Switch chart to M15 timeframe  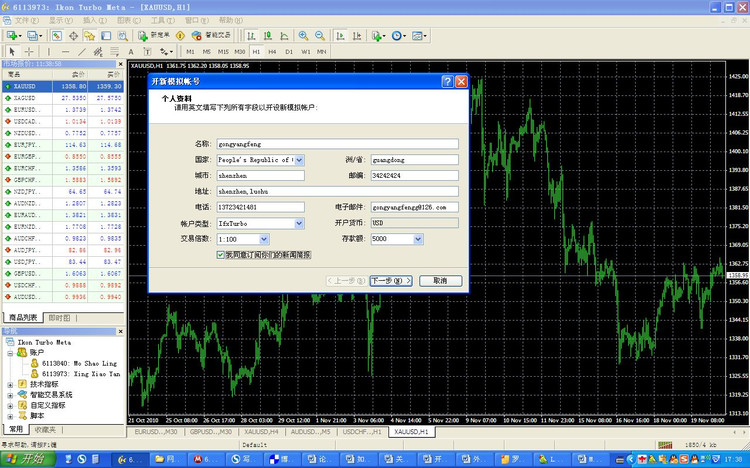[x=223, y=51]
